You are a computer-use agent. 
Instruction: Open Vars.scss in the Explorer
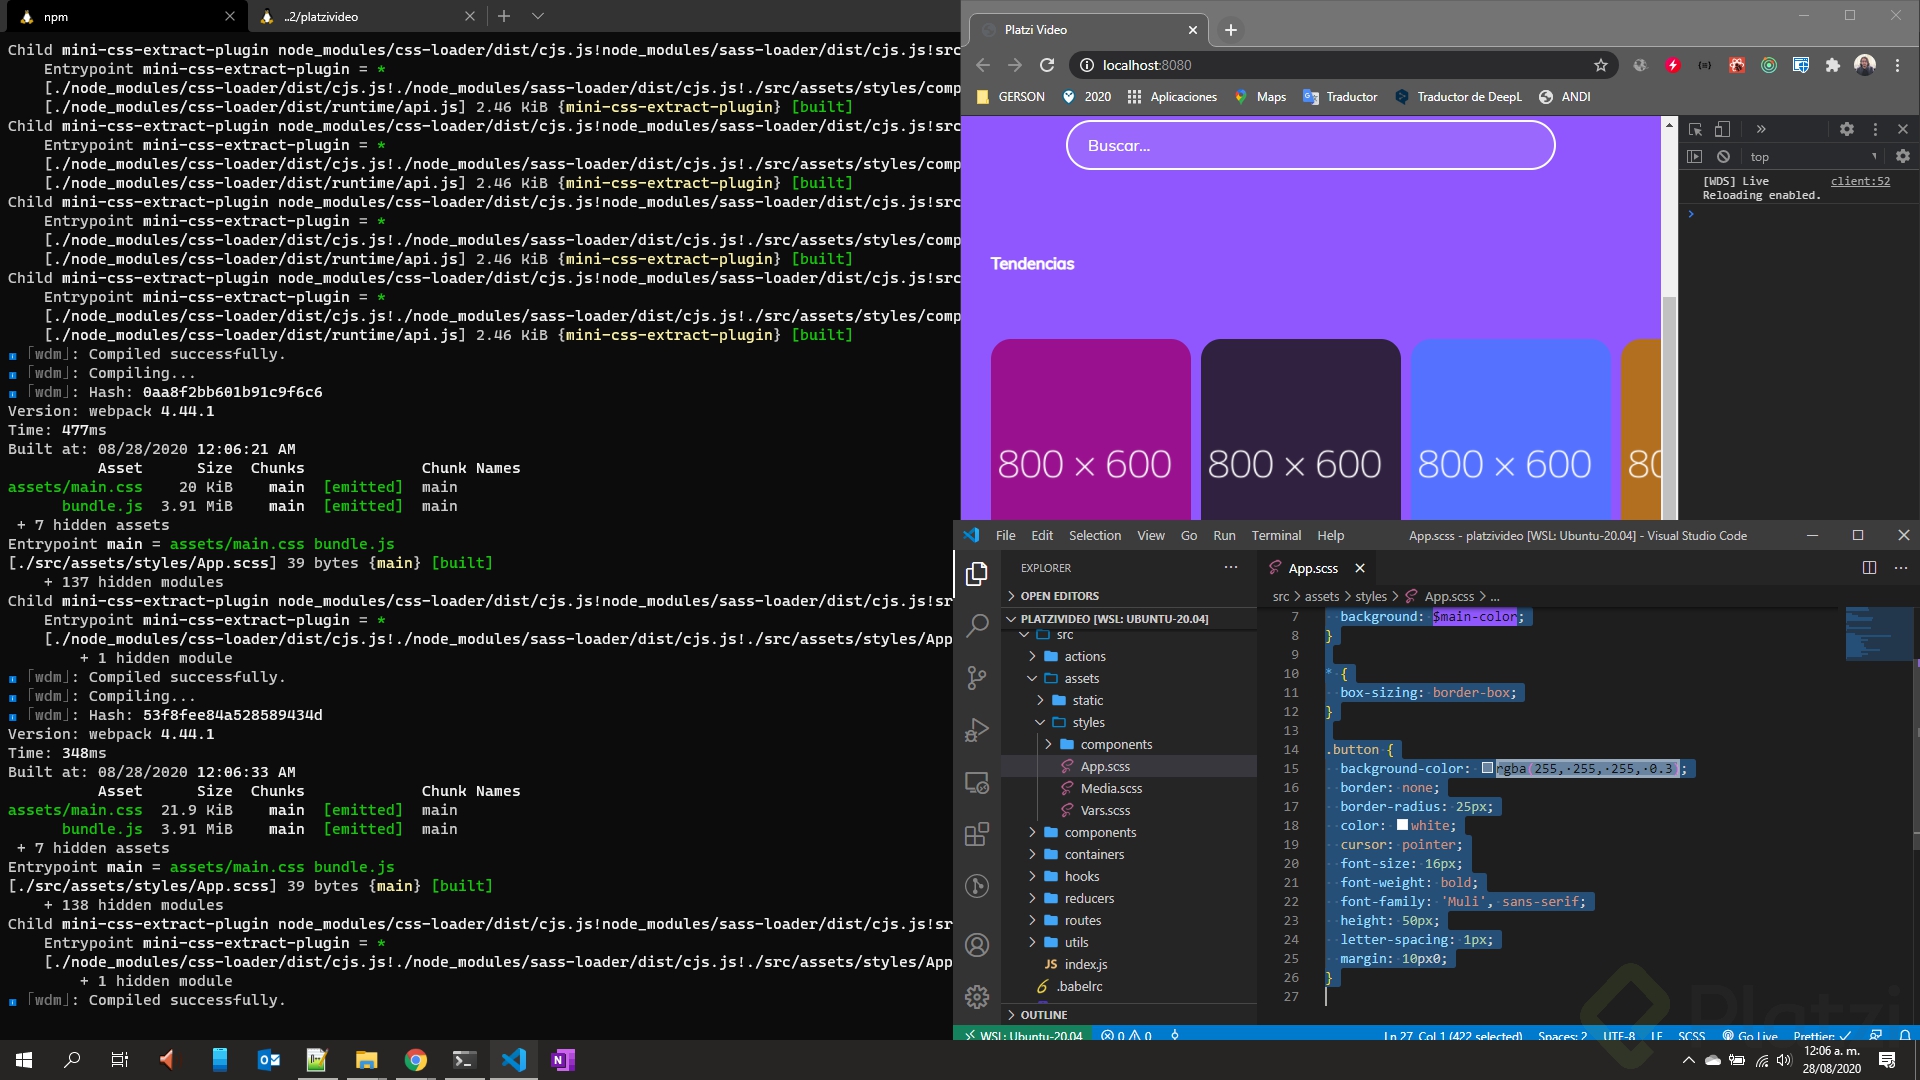1130,811
